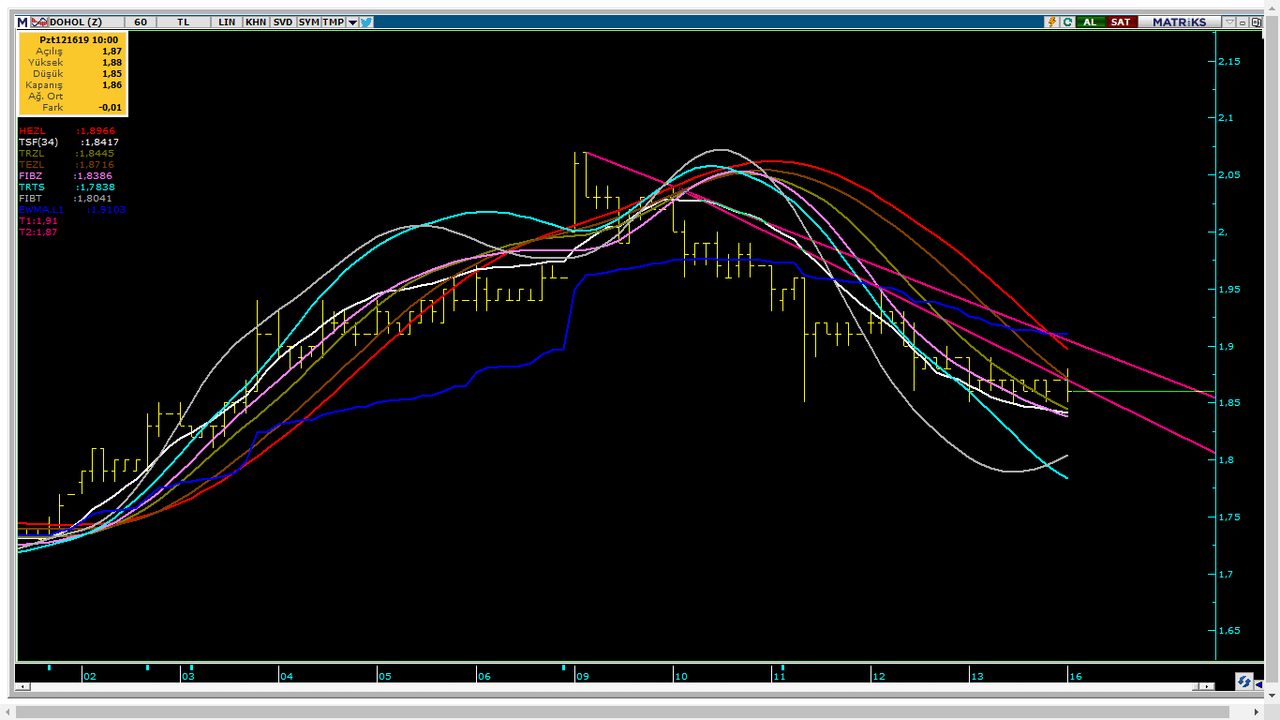Click the chart scroll left arrow
The width and height of the screenshot is (1280, 720).
pyautogui.click(x=23, y=687)
